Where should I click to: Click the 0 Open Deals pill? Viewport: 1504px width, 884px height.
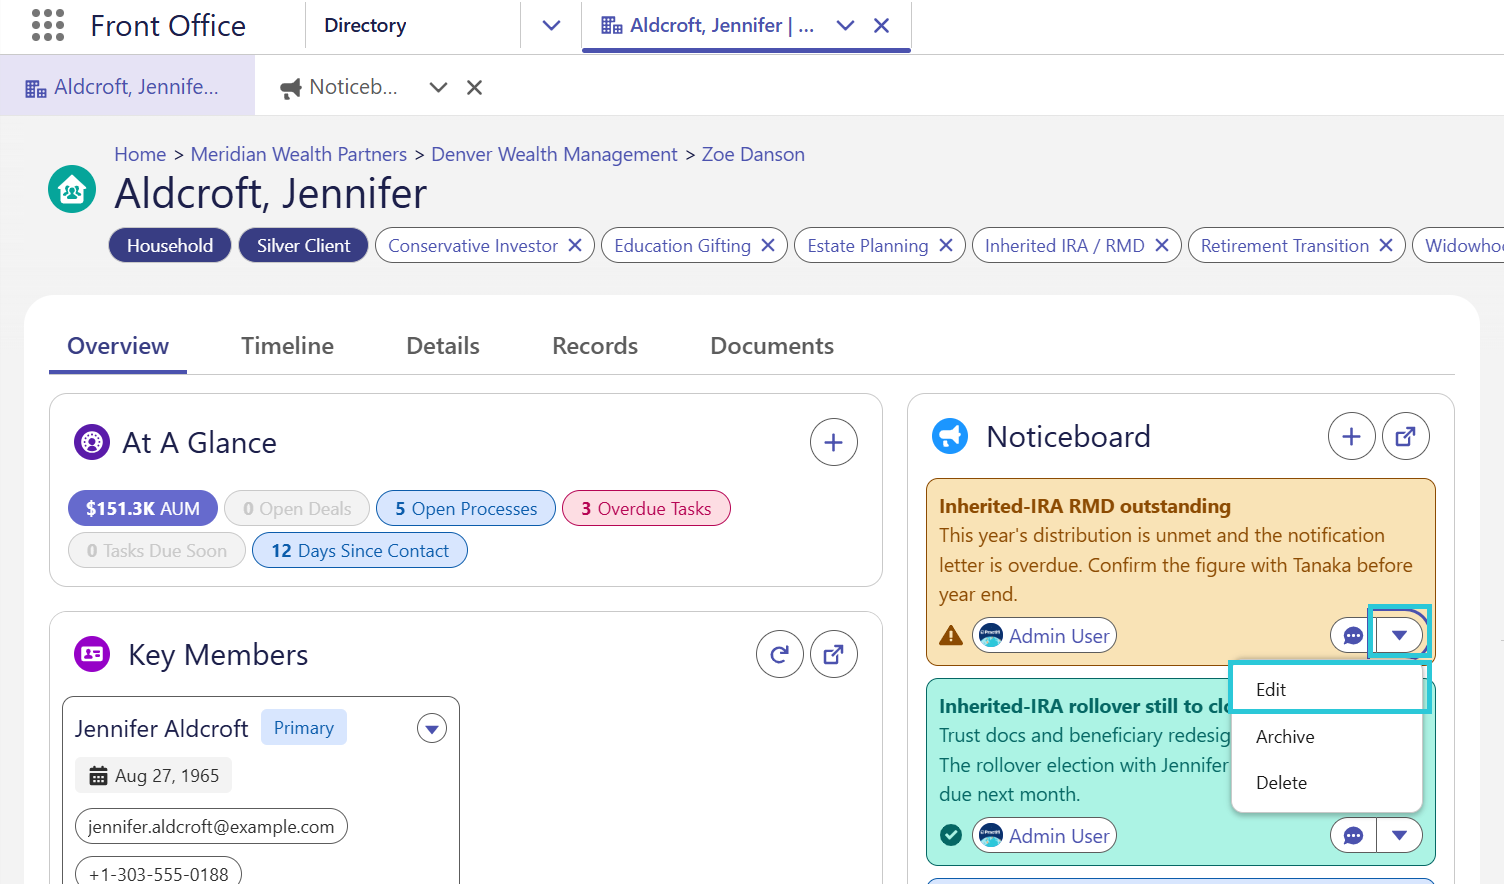(x=297, y=509)
